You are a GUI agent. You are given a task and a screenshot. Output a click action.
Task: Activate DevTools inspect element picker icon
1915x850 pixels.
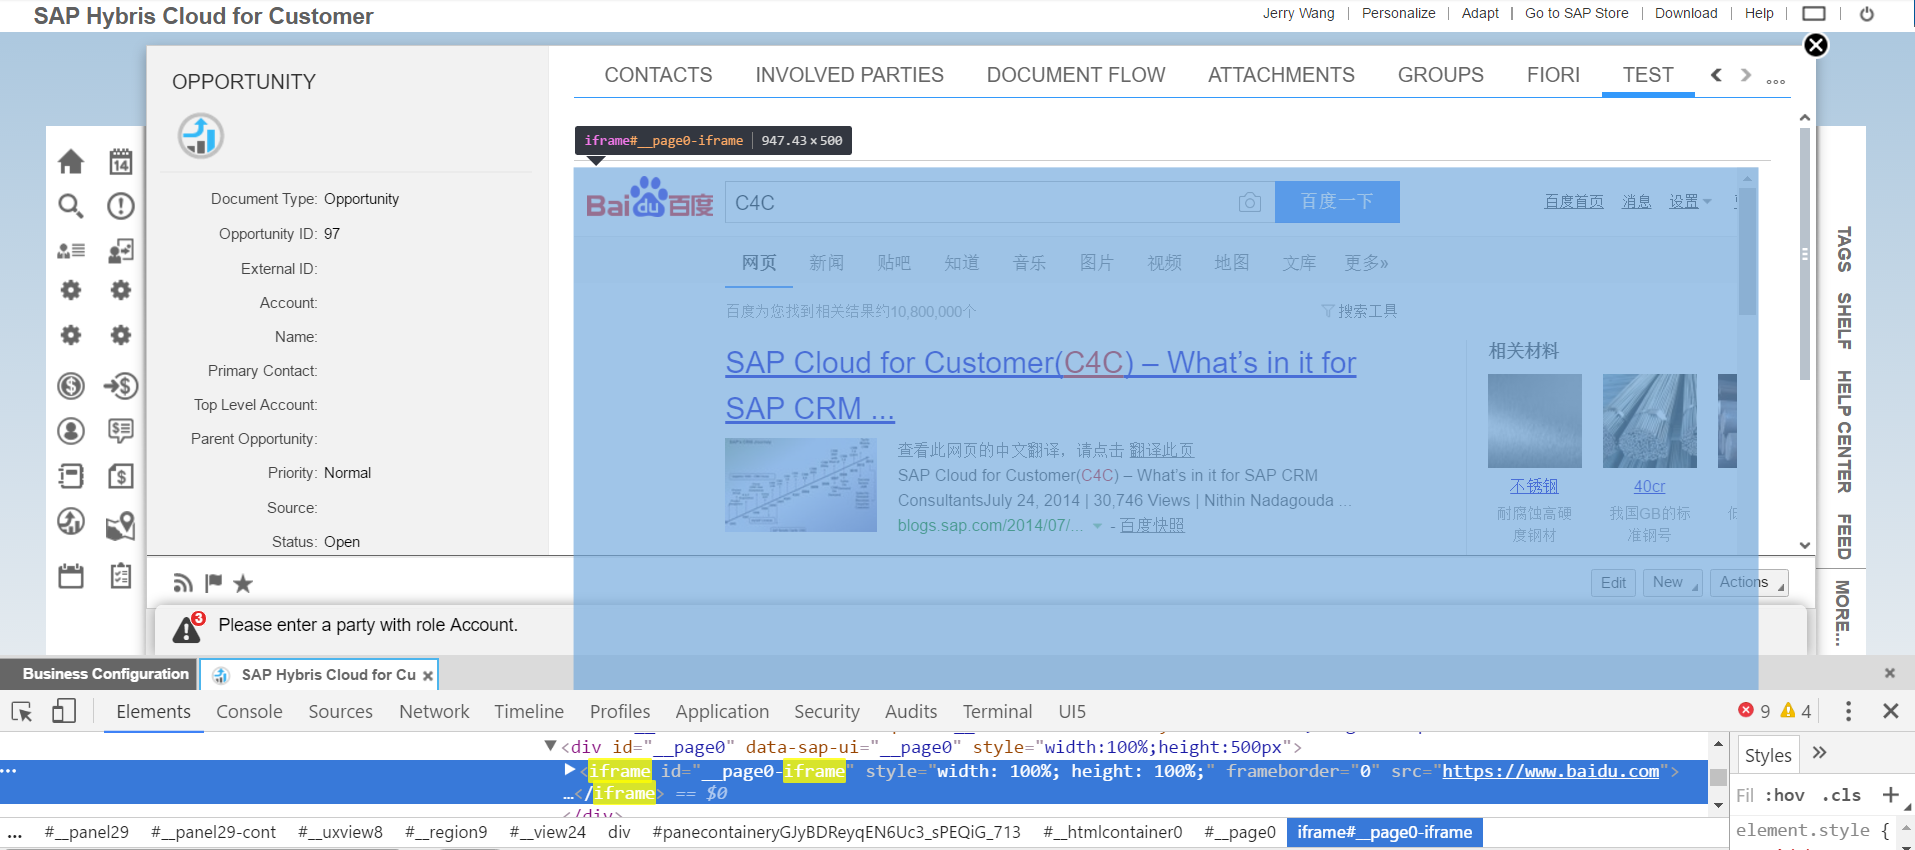pyautogui.click(x=22, y=711)
